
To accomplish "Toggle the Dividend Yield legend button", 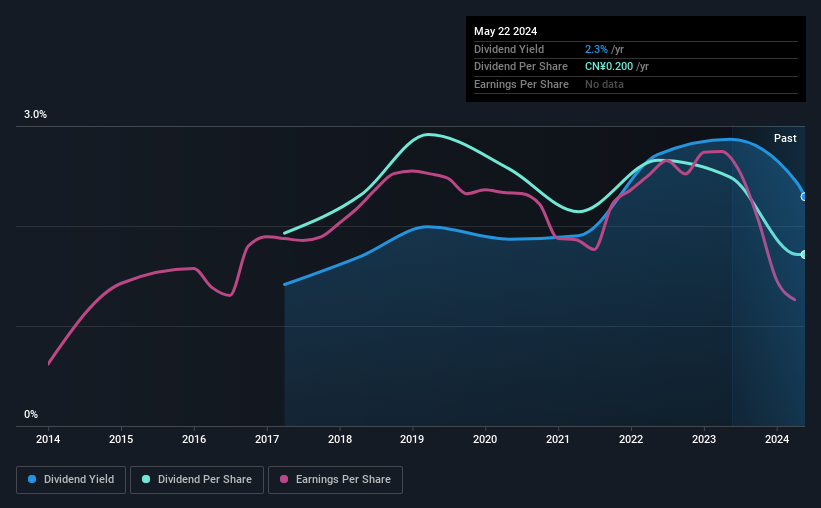I will 71,480.
